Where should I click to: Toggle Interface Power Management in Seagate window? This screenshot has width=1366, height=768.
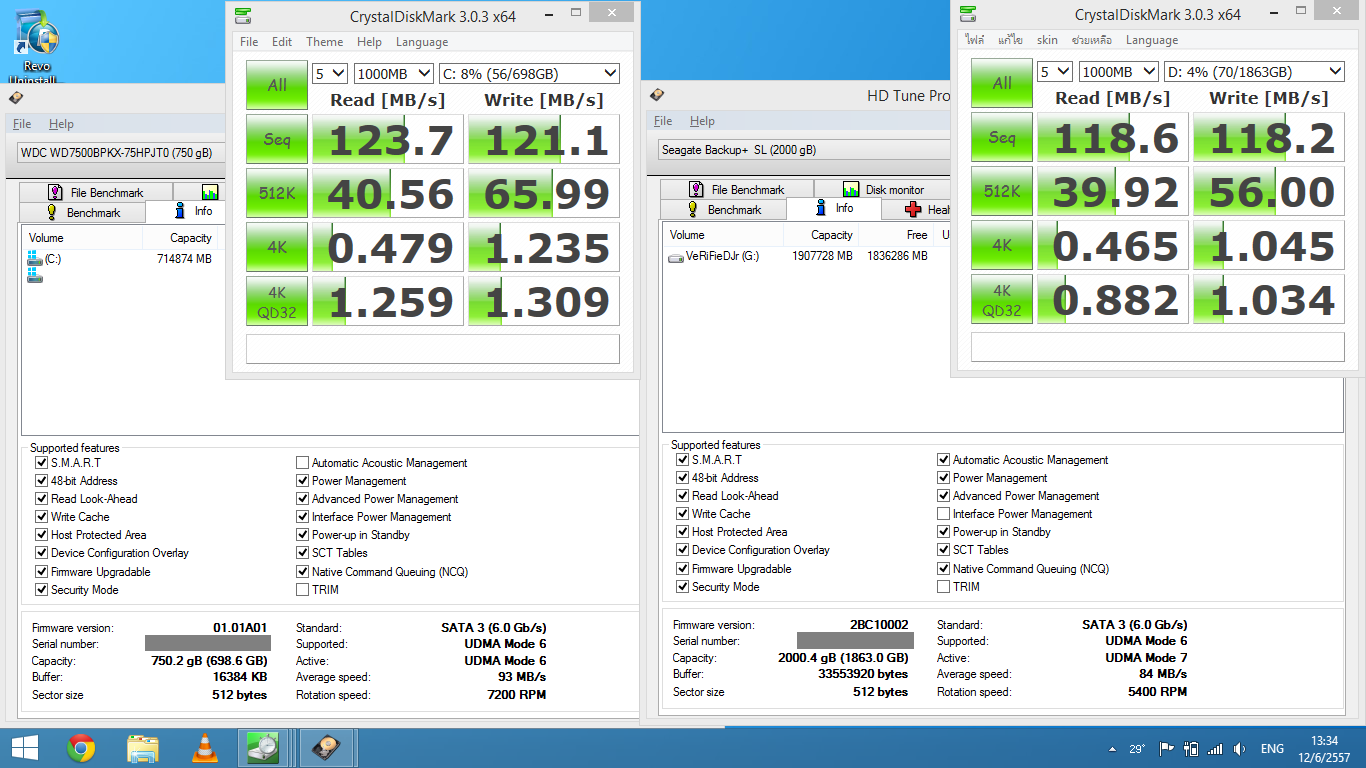[943, 514]
